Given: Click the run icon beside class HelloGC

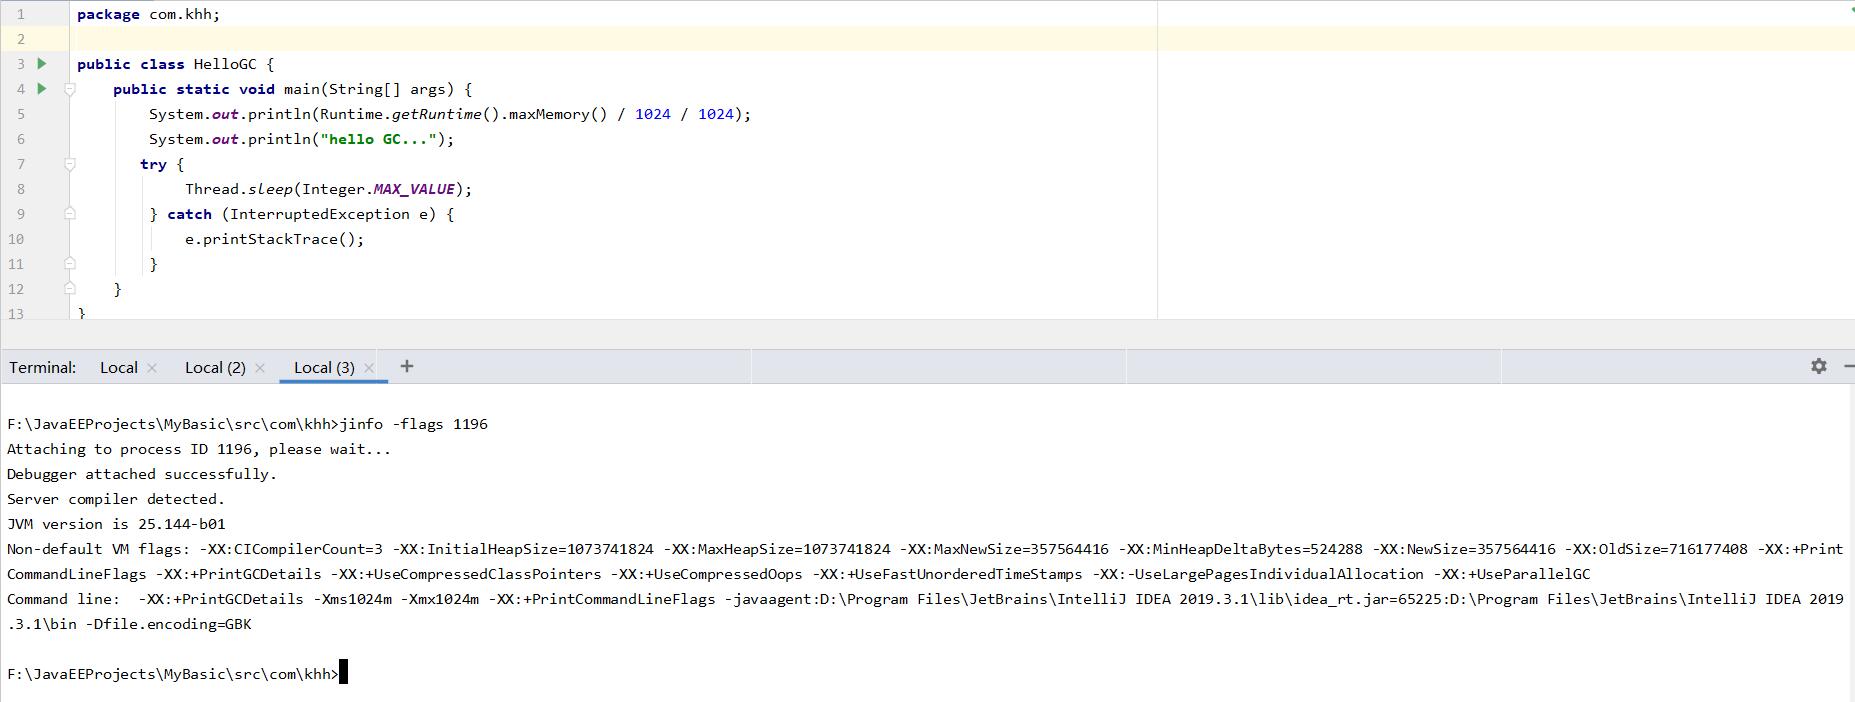Looking at the screenshot, I should pos(42,64).
